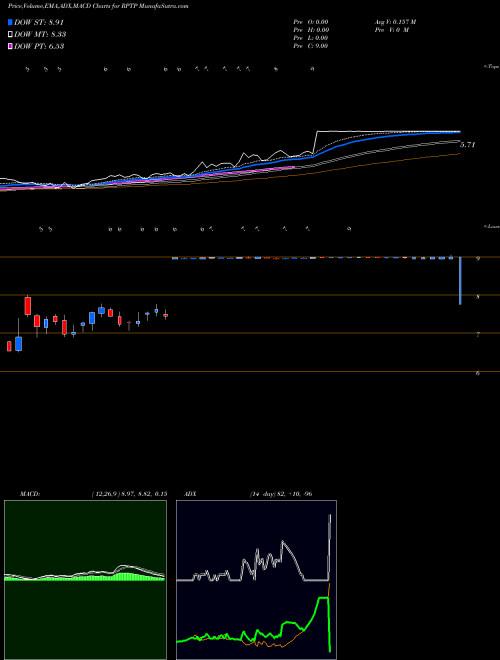Click the ADX '(14 day) 82, +10, -96' values
This screenshot has height=660, width=500.
[281, 494]
